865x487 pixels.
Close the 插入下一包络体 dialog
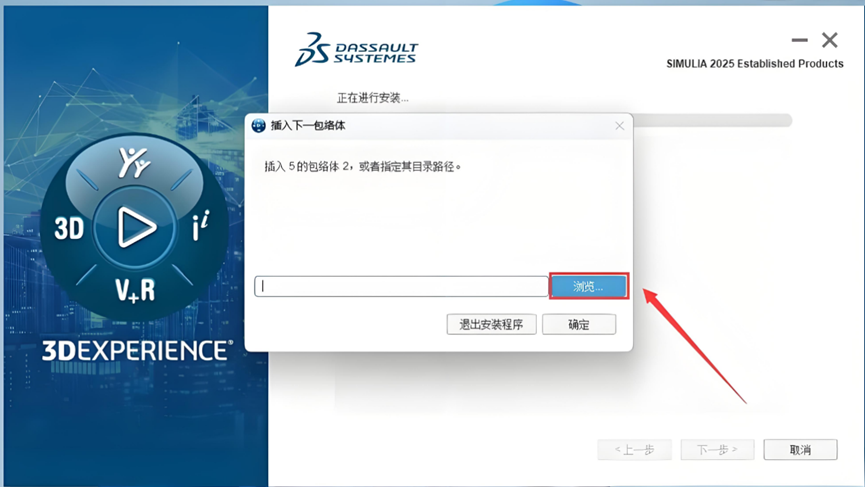(620, 126)
